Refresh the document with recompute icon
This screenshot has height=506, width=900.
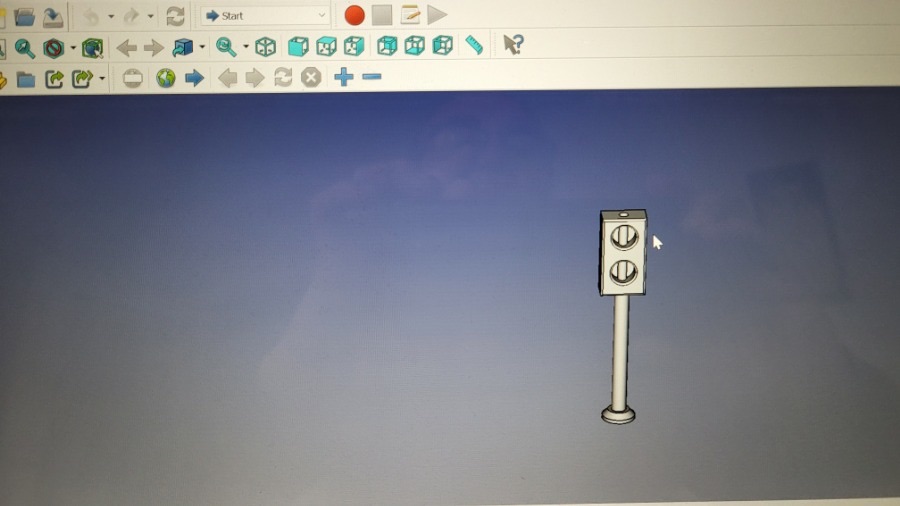coord(175,16)
